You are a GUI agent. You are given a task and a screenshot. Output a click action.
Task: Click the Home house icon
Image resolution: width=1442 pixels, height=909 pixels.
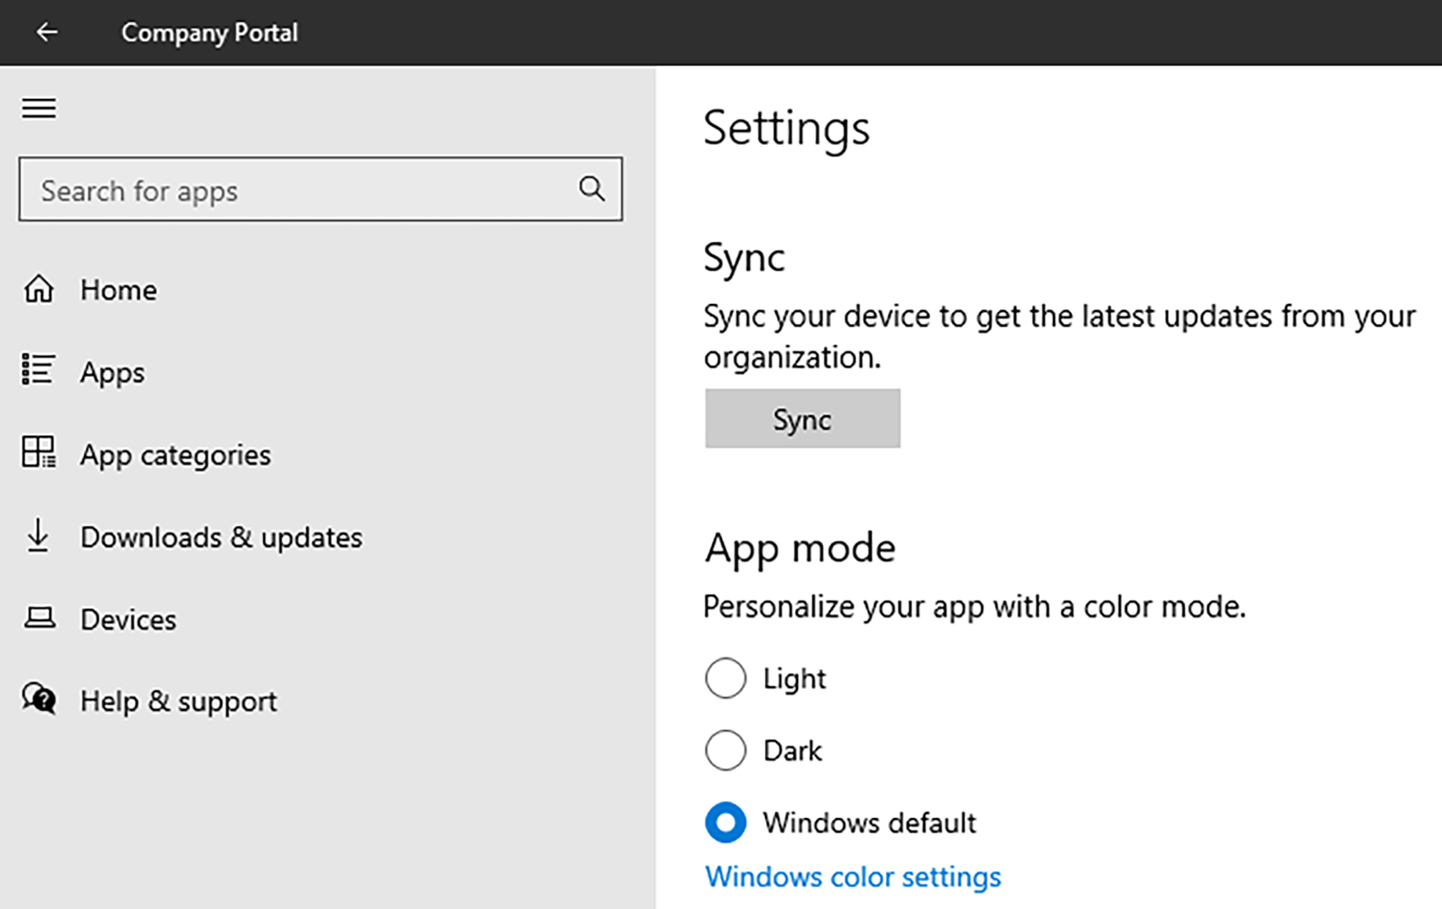pyautogui.click(x=39, y=289)
